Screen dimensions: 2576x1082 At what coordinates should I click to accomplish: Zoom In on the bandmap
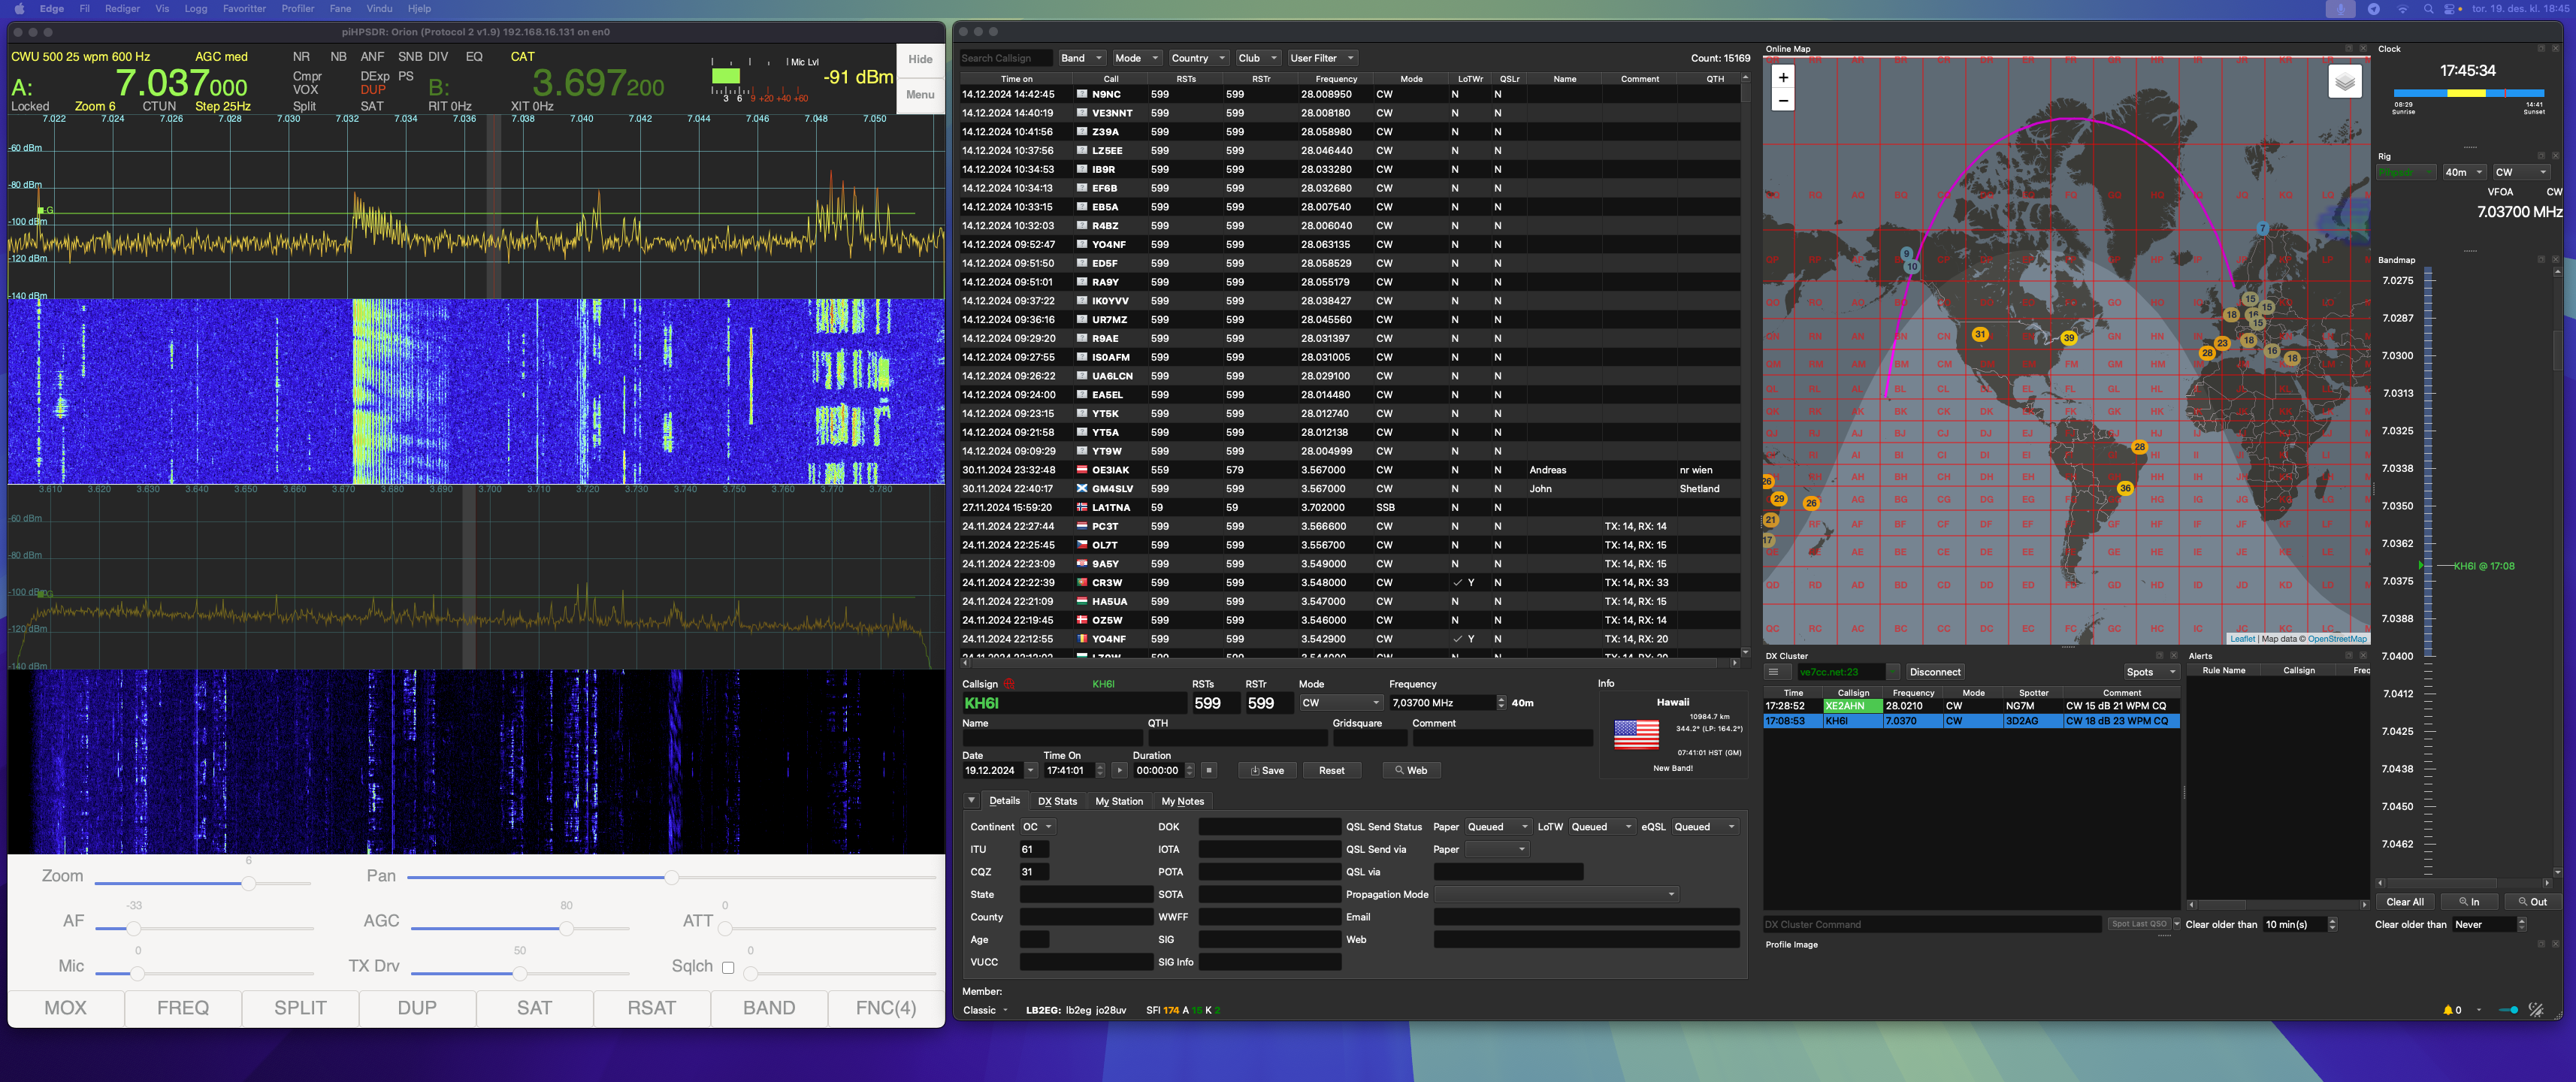(2469, 902)
